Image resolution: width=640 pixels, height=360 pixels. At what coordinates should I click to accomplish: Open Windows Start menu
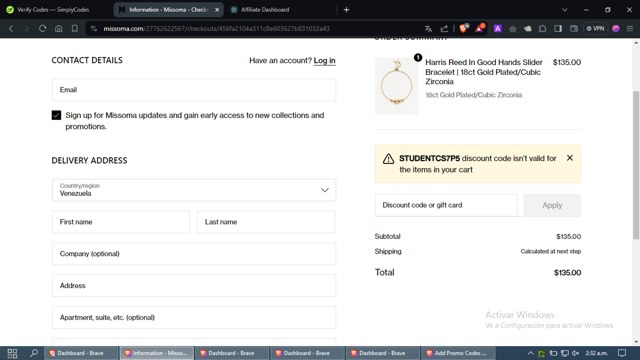pos(12,353)
